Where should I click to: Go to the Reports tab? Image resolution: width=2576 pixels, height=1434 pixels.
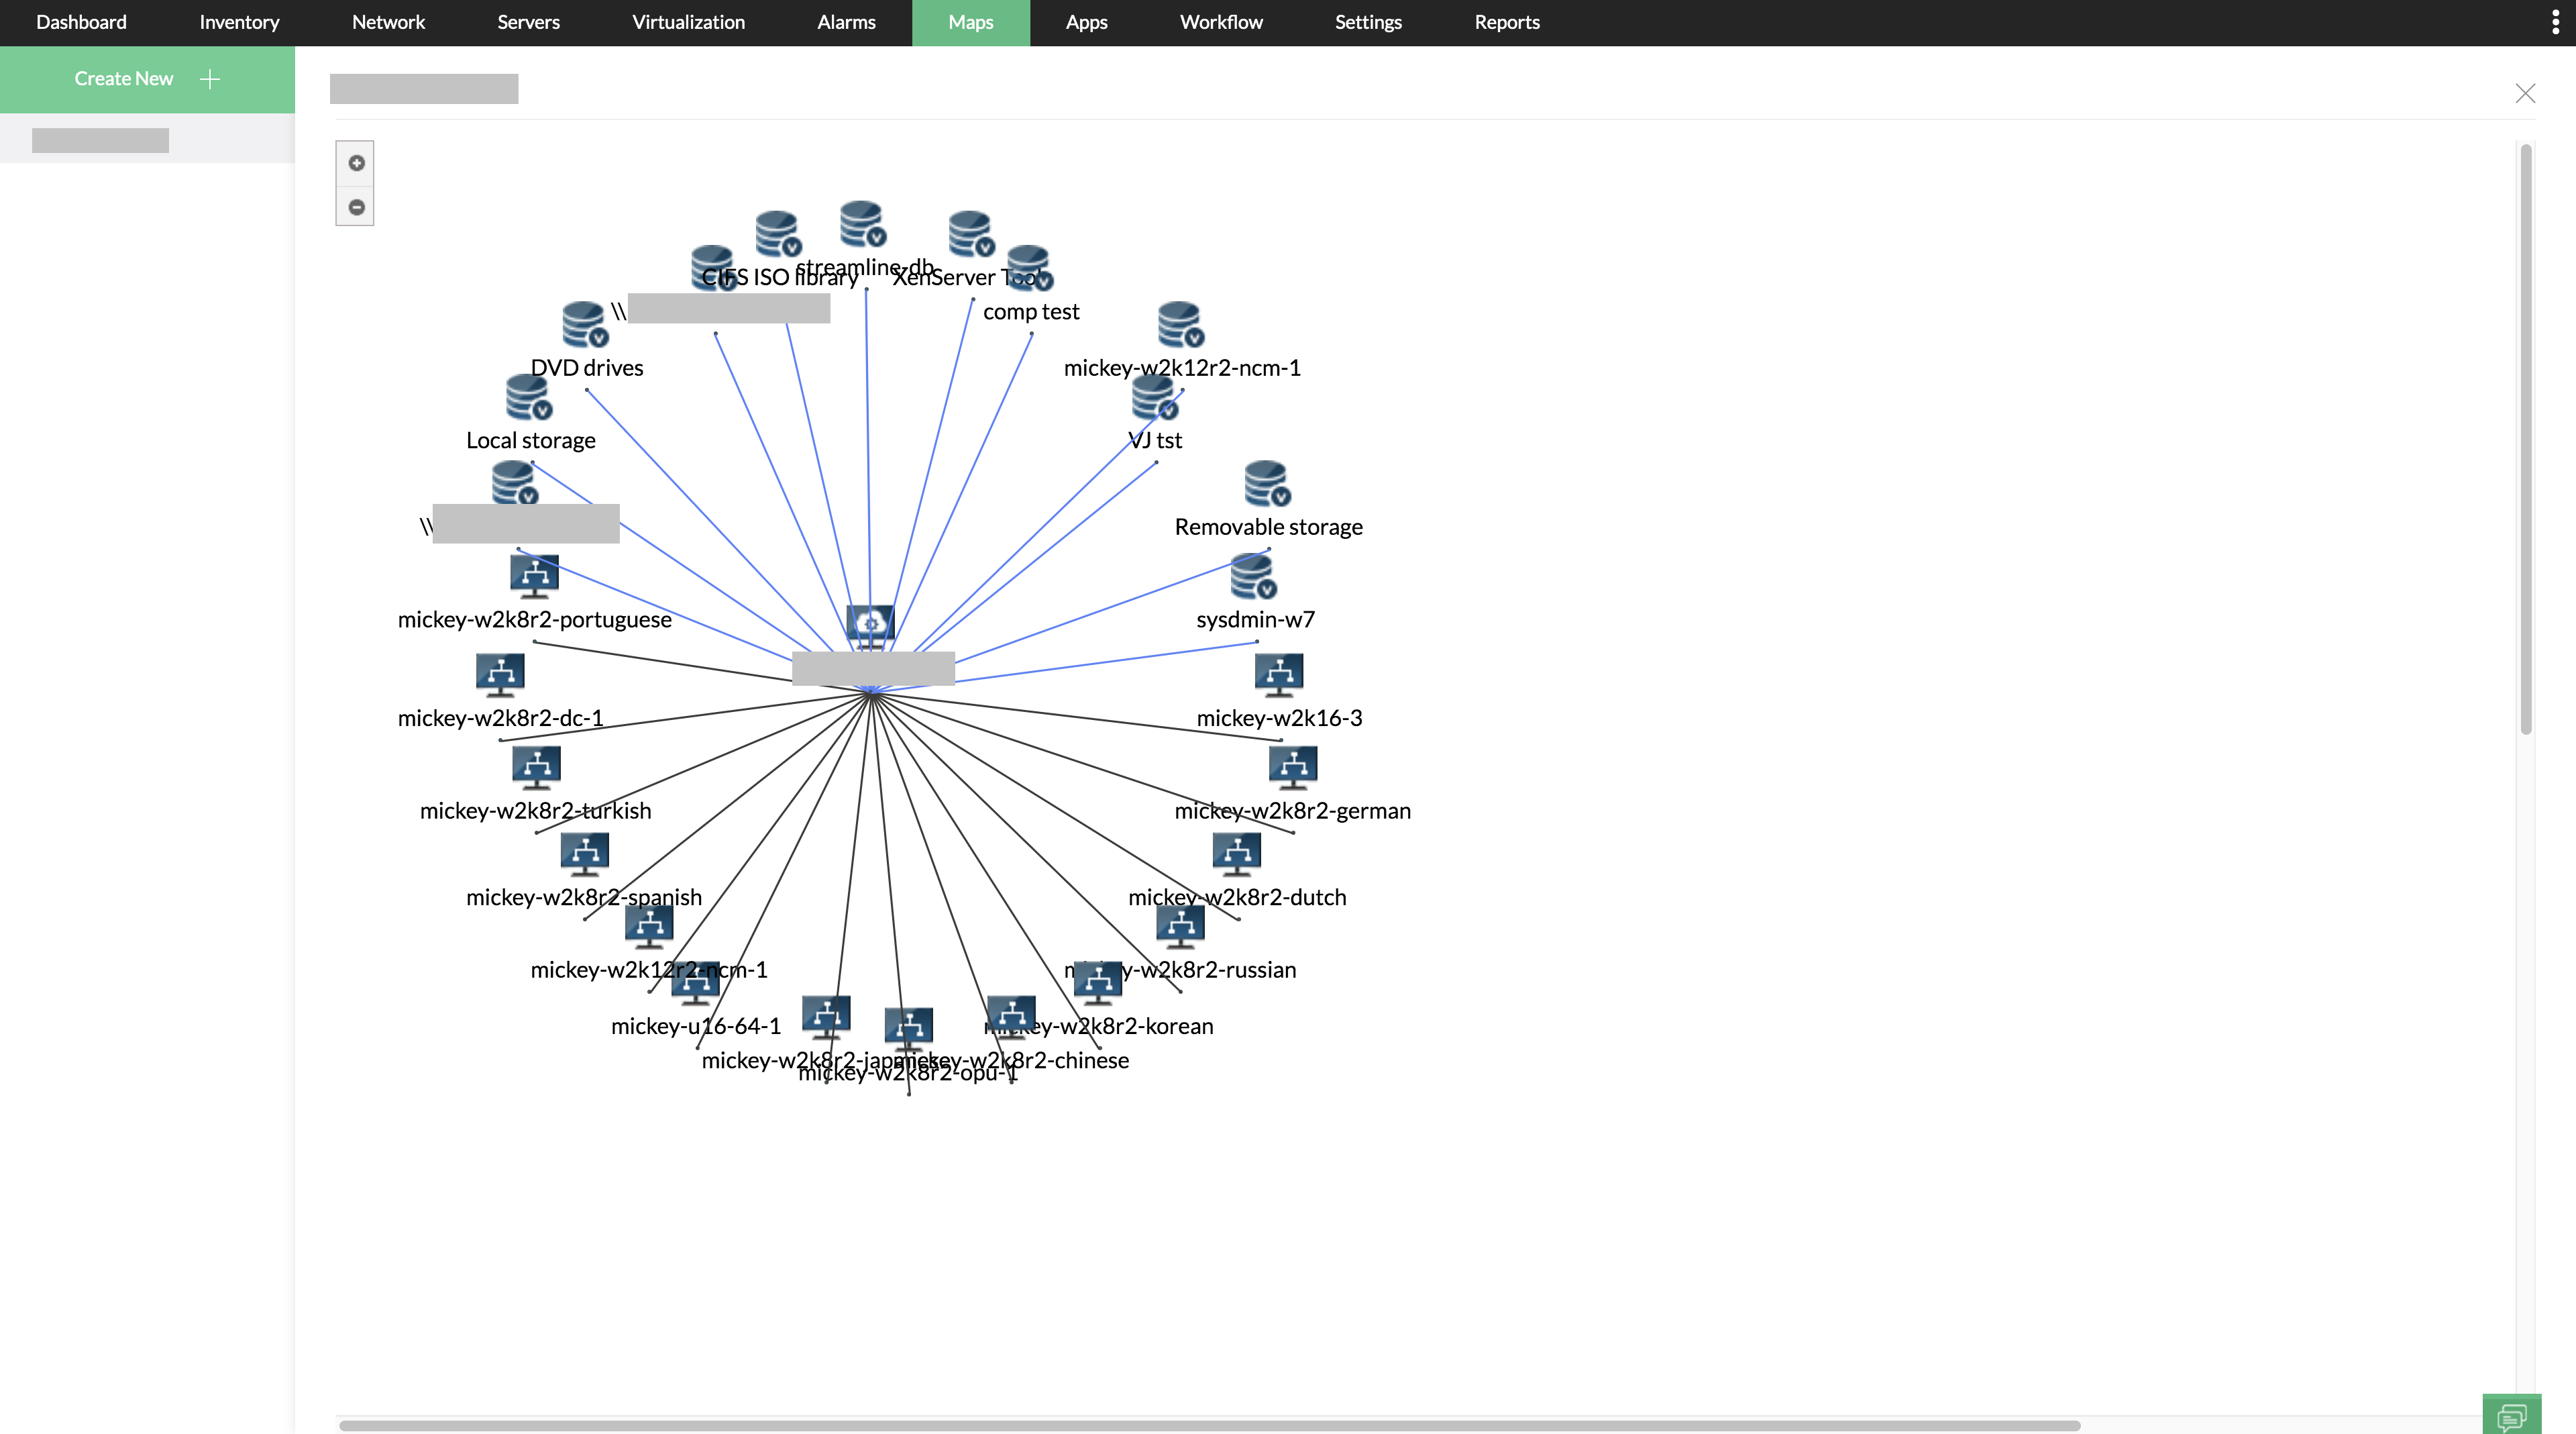point(1506,23)
